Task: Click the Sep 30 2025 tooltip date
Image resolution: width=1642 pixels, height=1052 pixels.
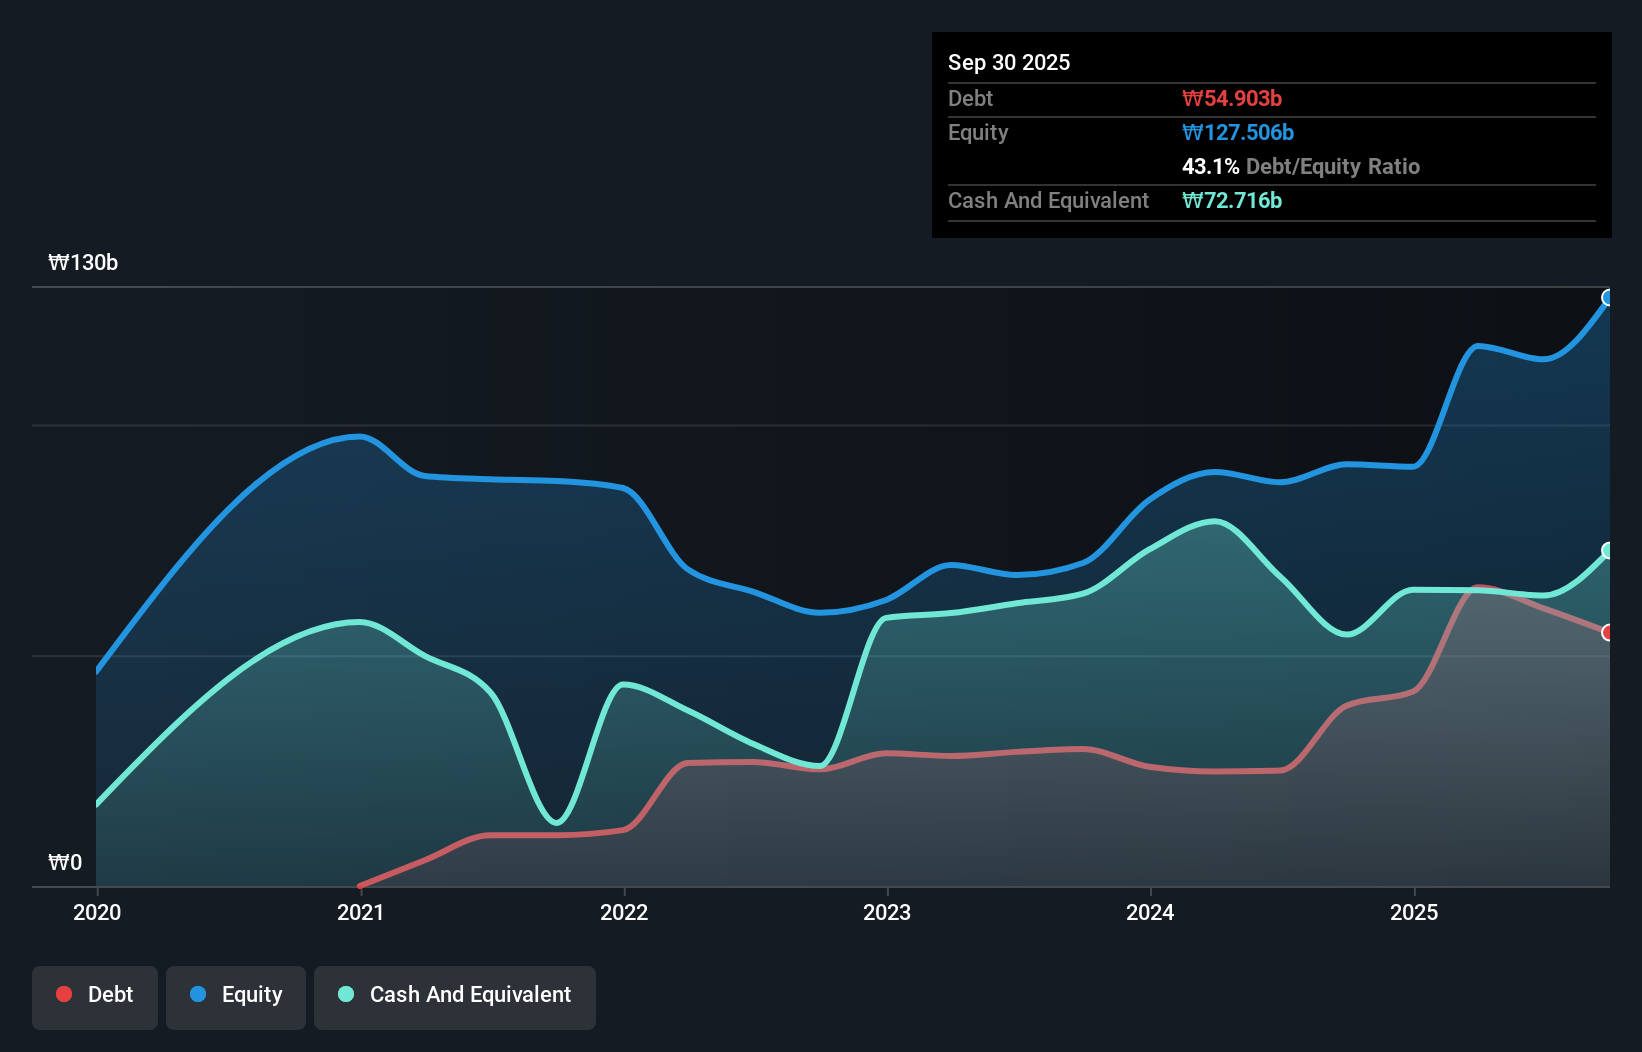Action: (x=1009, y=62)
